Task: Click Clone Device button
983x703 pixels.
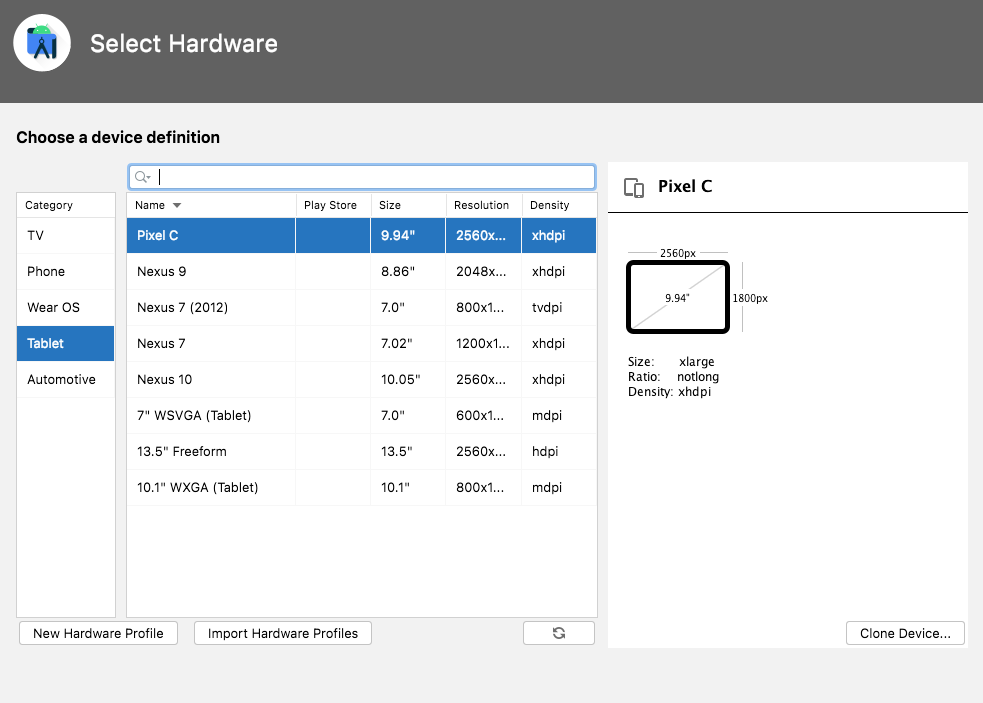Action: tap(905, 633)
